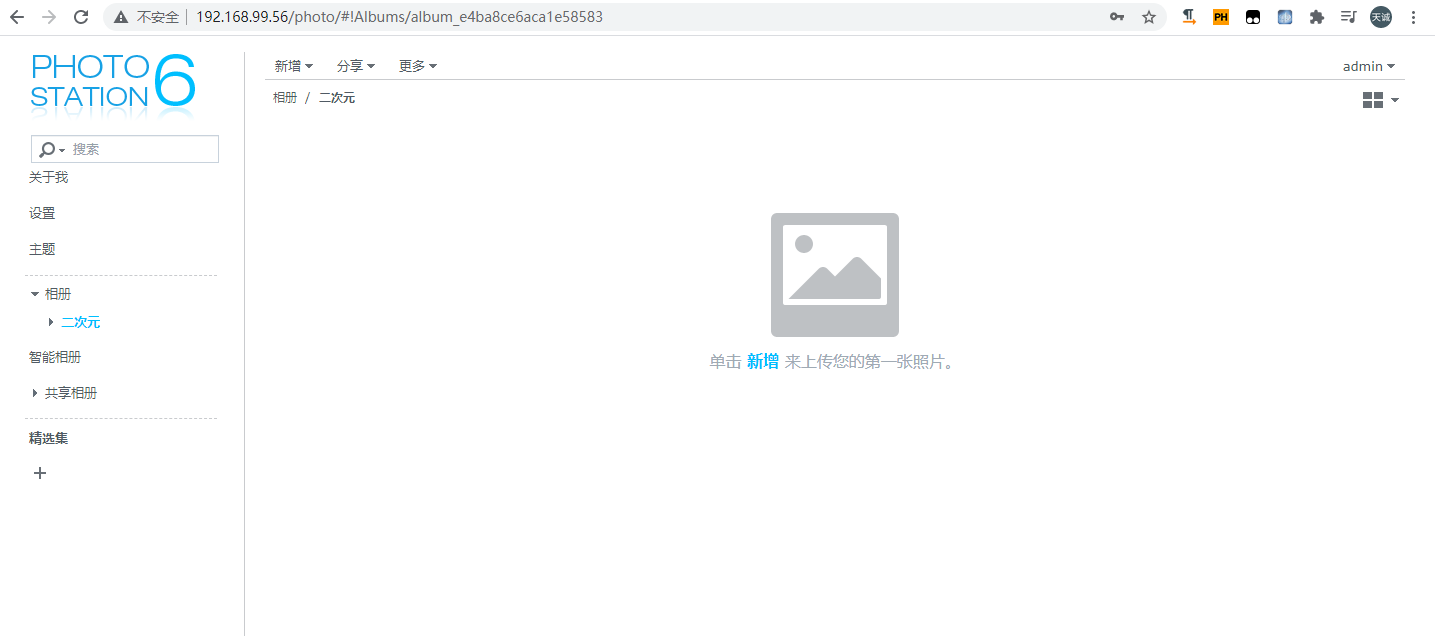The height and width of the screenshot is (636, 1435).
Task: Open the 更多 dropdown menu
Action: point(417,66)
